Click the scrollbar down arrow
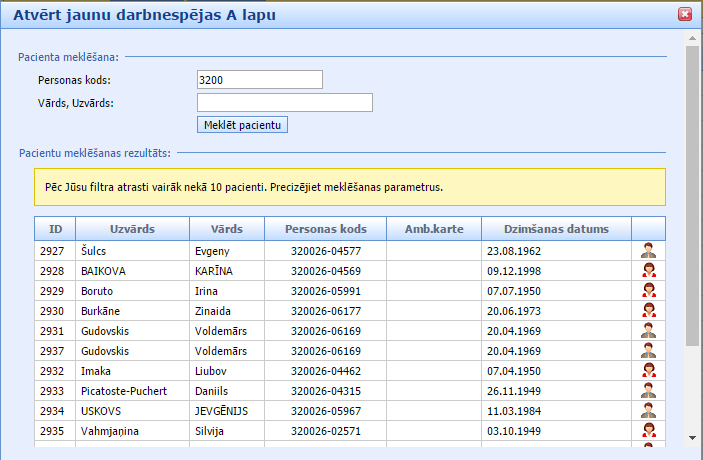Viewport: 703px width, 460px height. (692, 437)
